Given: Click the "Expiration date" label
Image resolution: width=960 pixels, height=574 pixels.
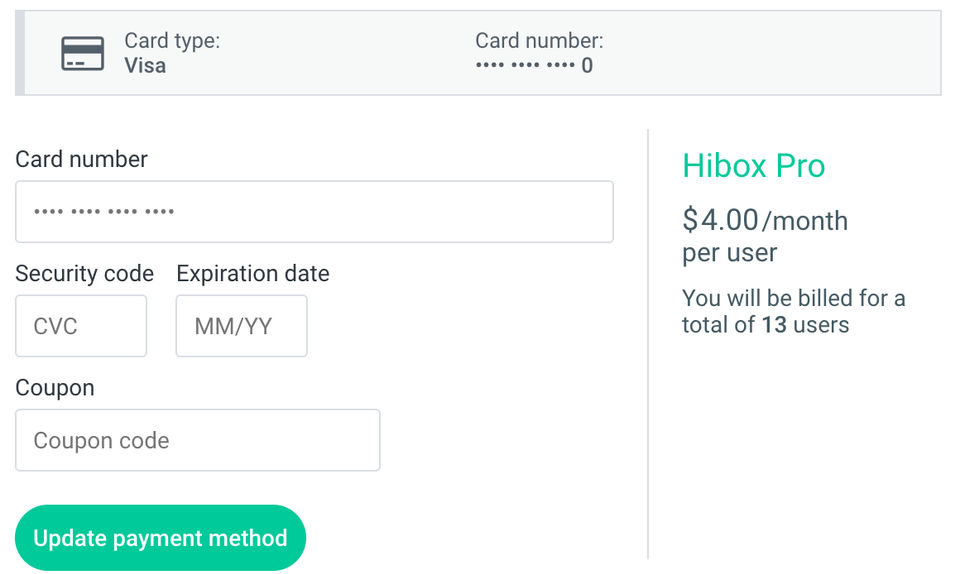Looking at the screenshot, I should pos(253,274).
